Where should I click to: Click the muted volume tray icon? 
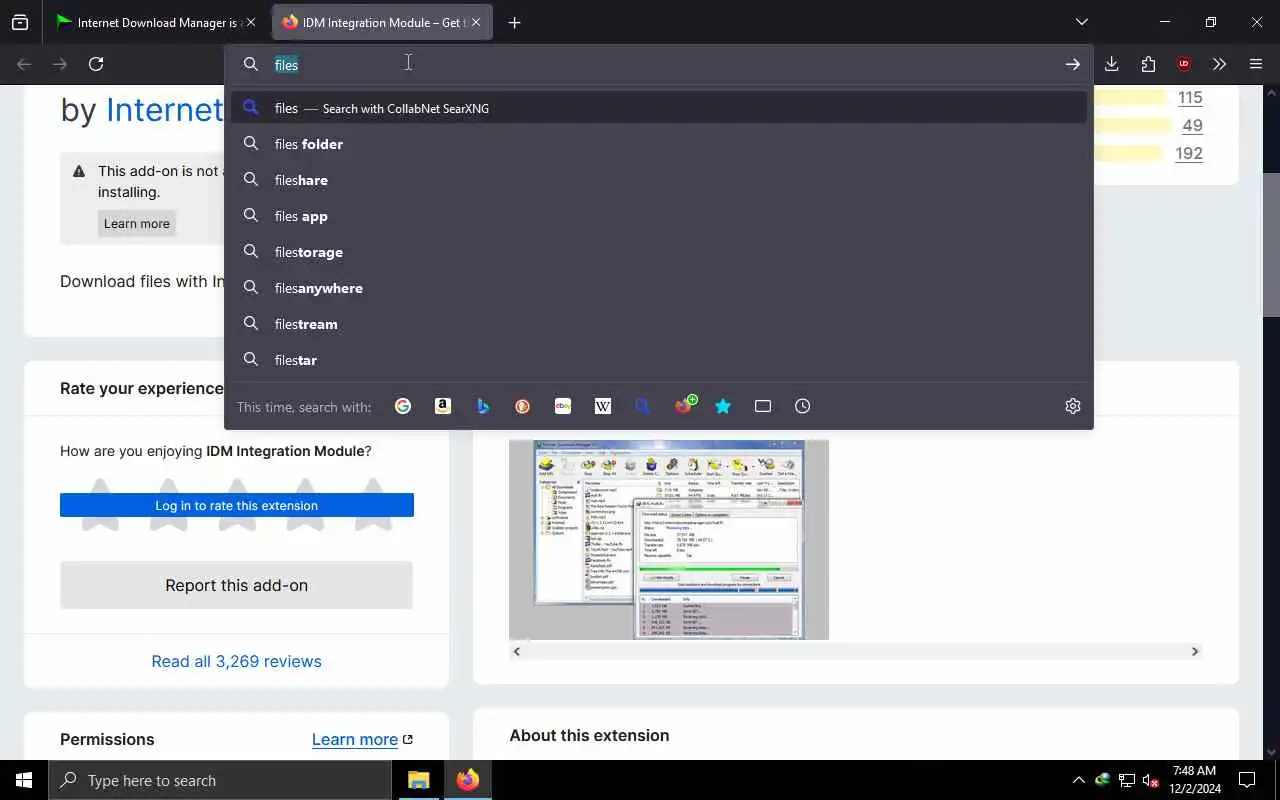[x=1150, y=780]
